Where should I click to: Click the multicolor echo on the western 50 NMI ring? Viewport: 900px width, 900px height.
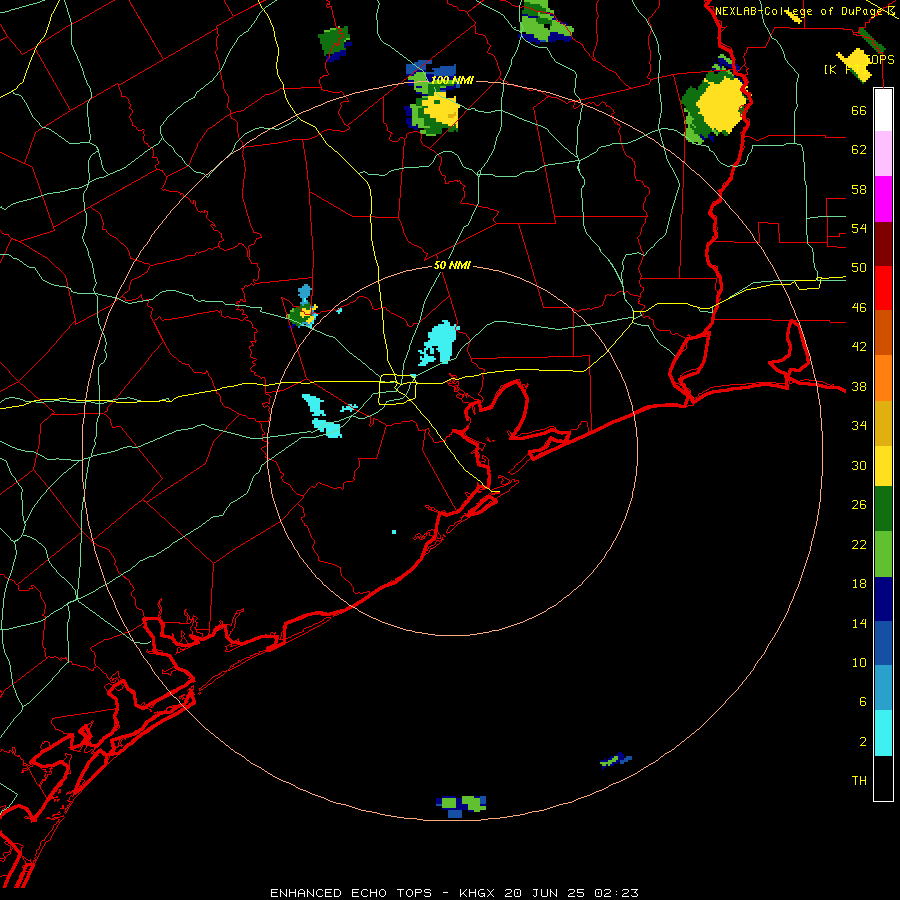pos(304,313)
